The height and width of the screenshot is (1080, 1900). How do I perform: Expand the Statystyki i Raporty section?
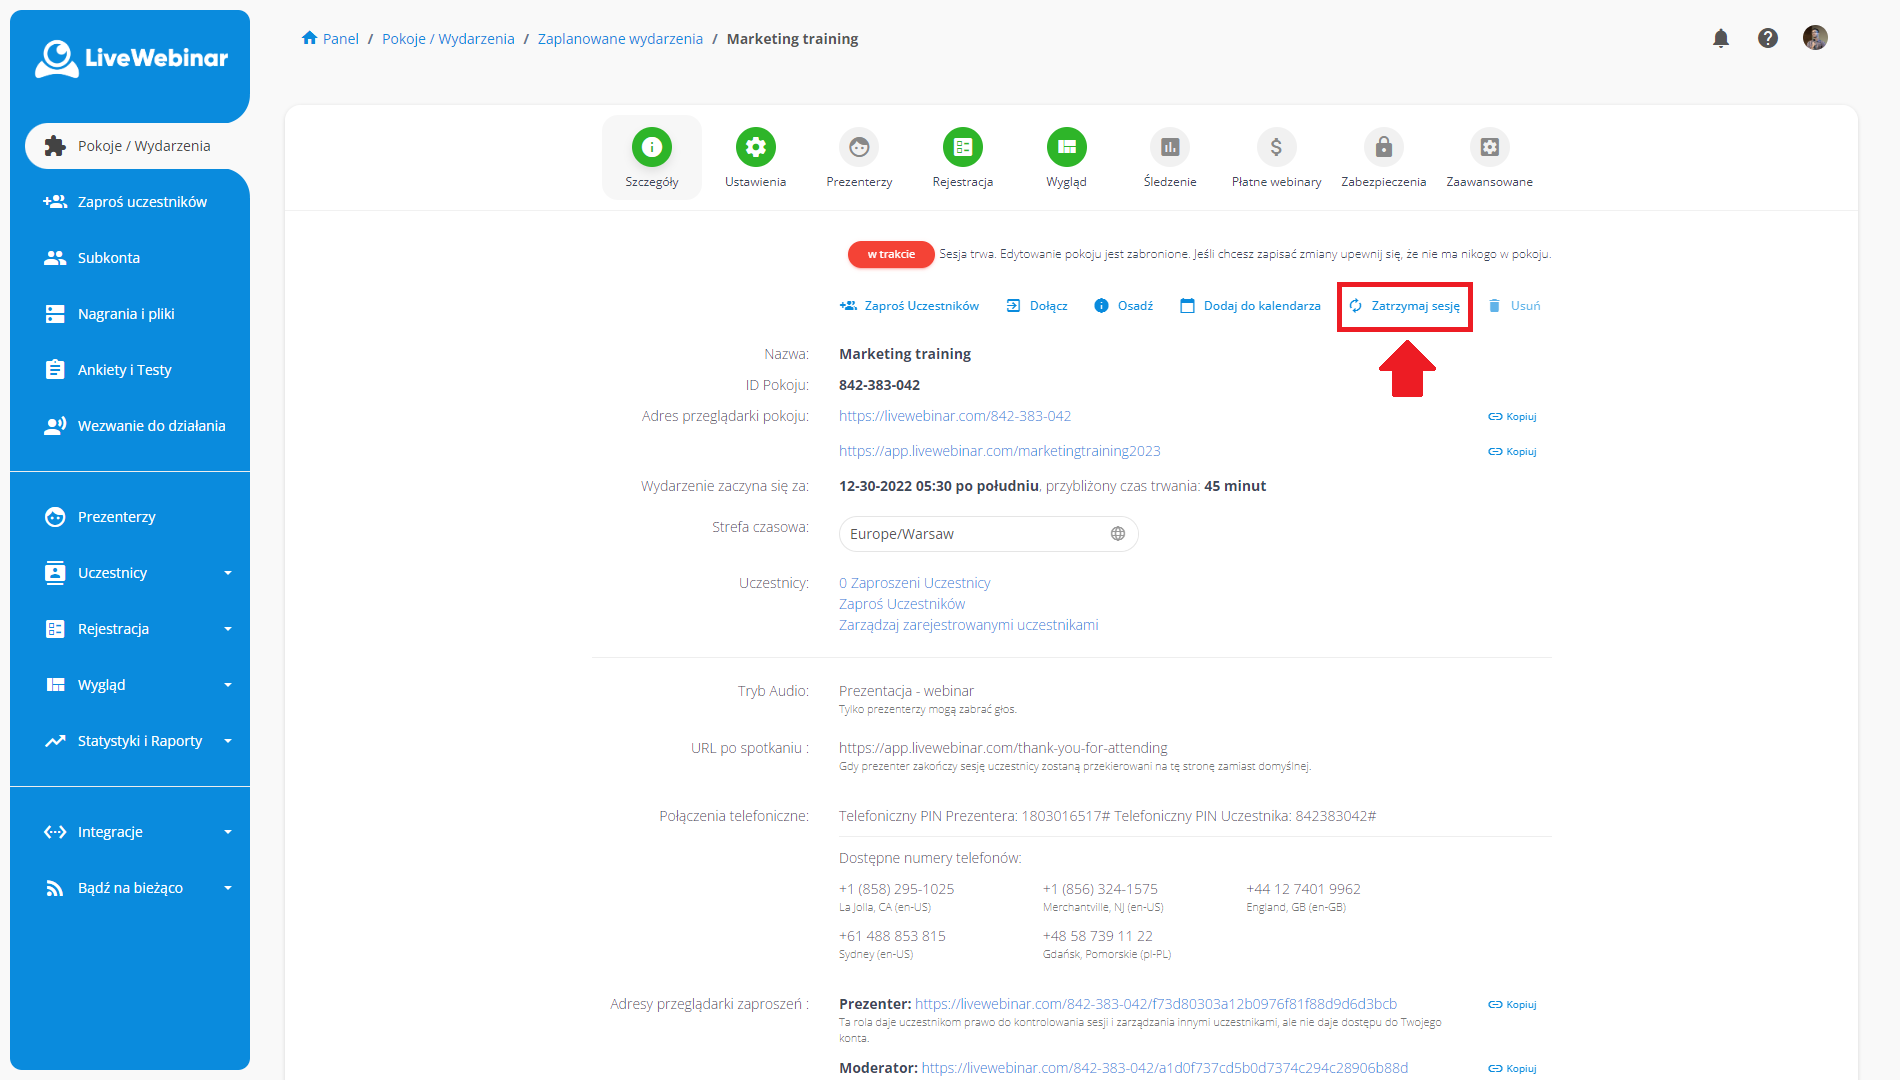click(x=139, y=740)
